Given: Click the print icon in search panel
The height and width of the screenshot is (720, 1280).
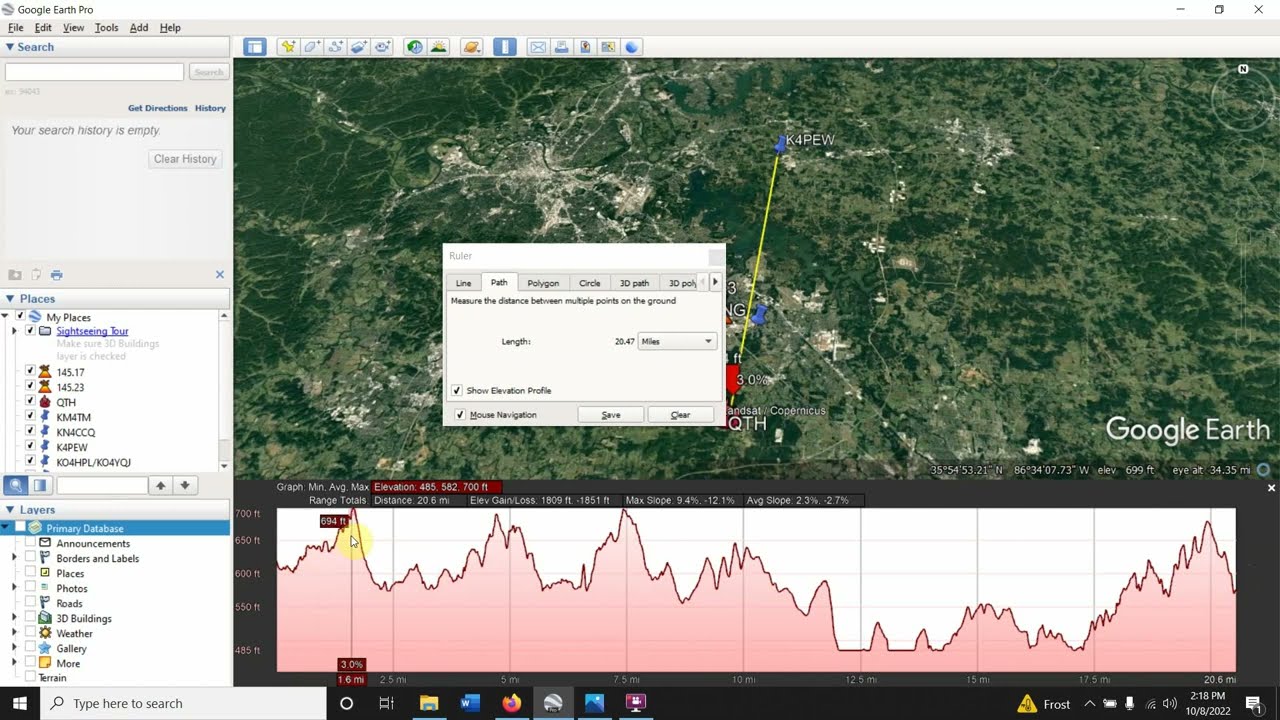Looking at the screenshot, I should click(57, 275).
